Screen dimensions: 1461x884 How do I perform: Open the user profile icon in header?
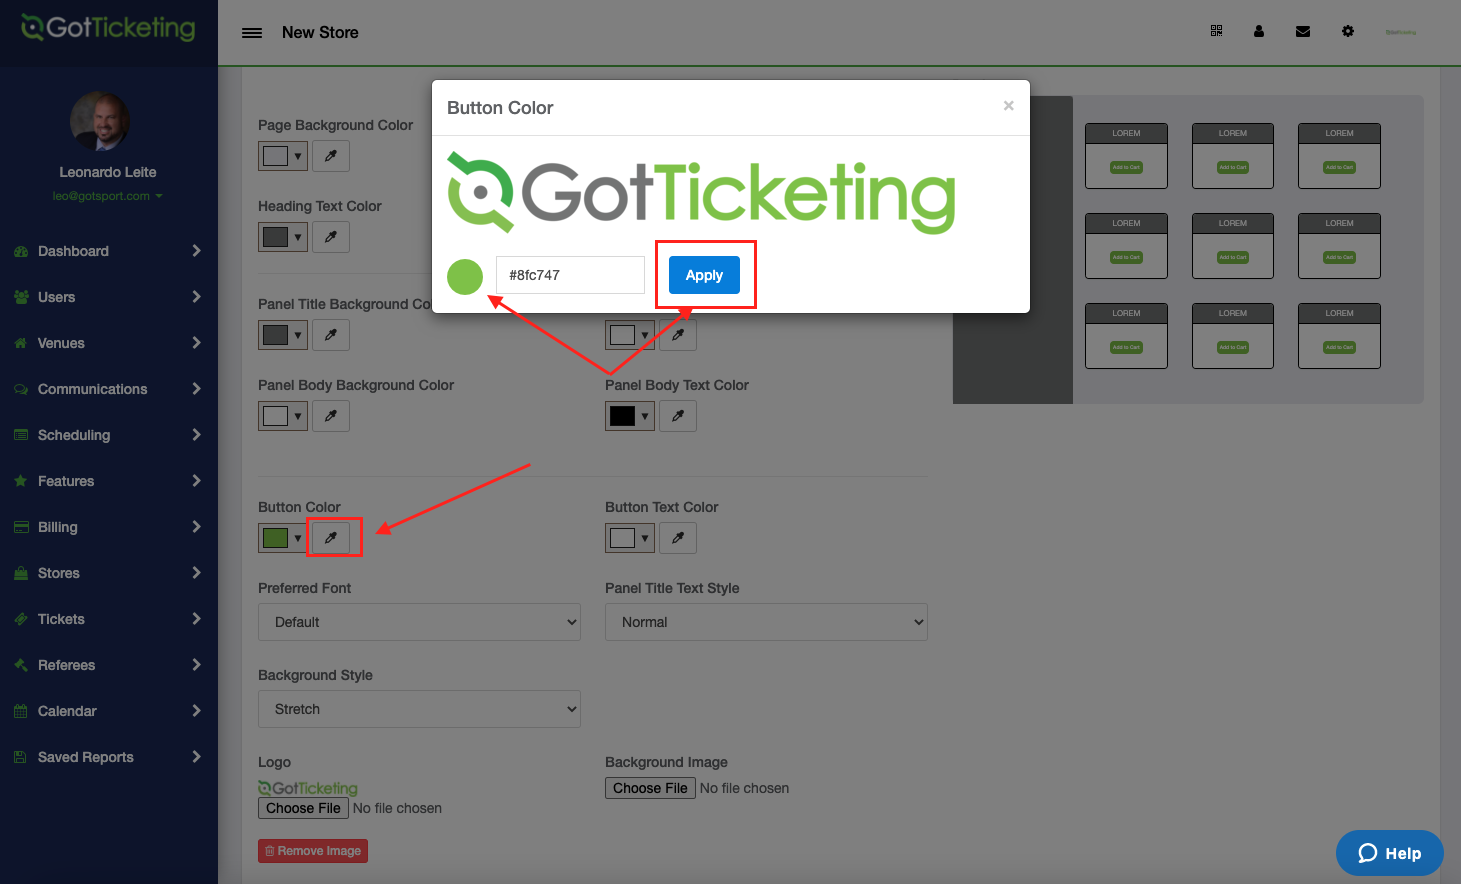coord(1259,31)
